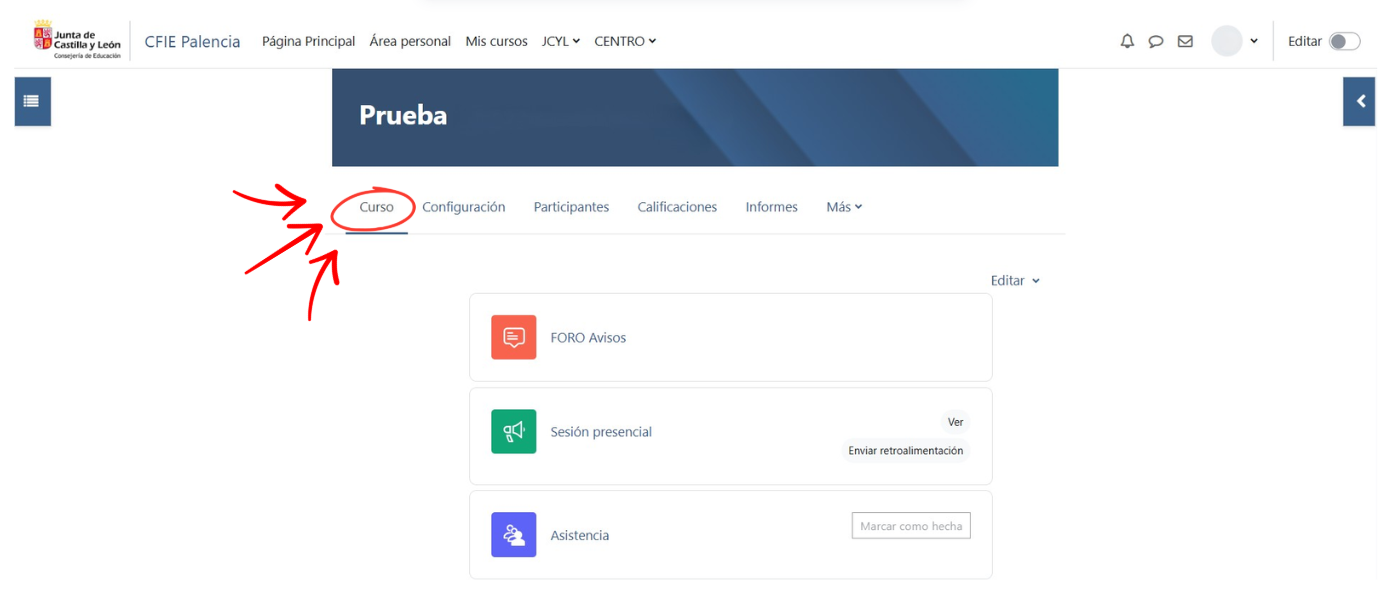
Task: Click the FORO Avisos forum icon
Action: tap(513, 337)
